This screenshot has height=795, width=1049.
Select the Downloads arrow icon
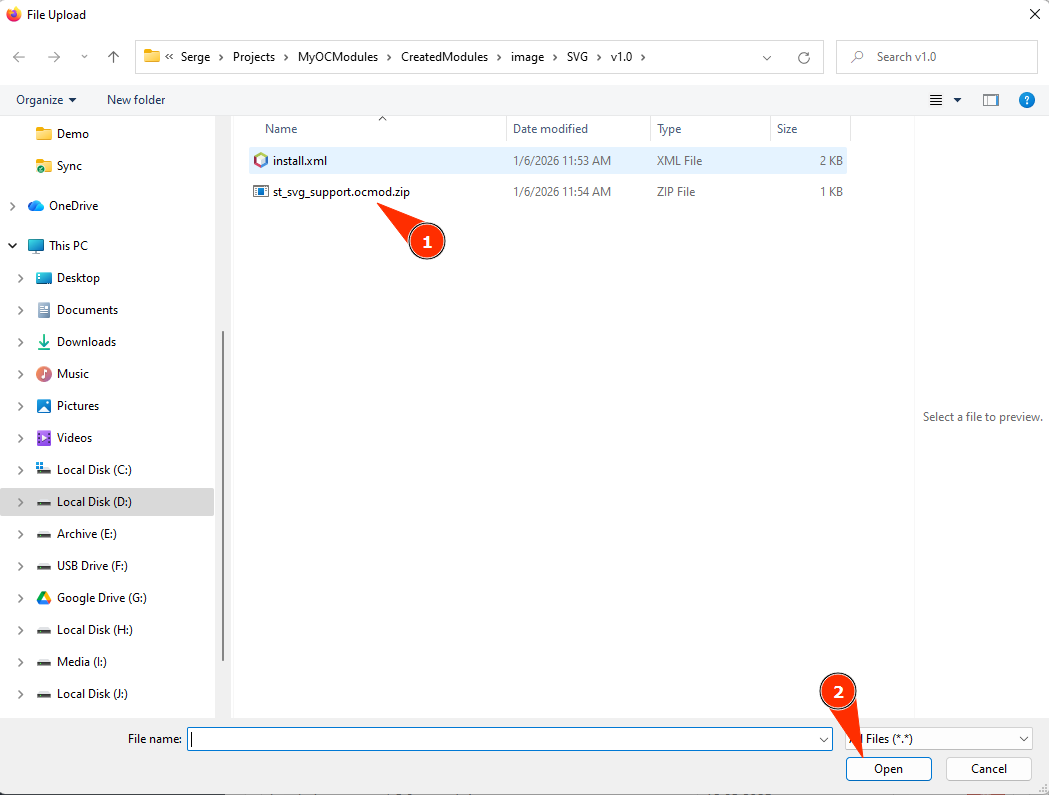pos(43,342)
